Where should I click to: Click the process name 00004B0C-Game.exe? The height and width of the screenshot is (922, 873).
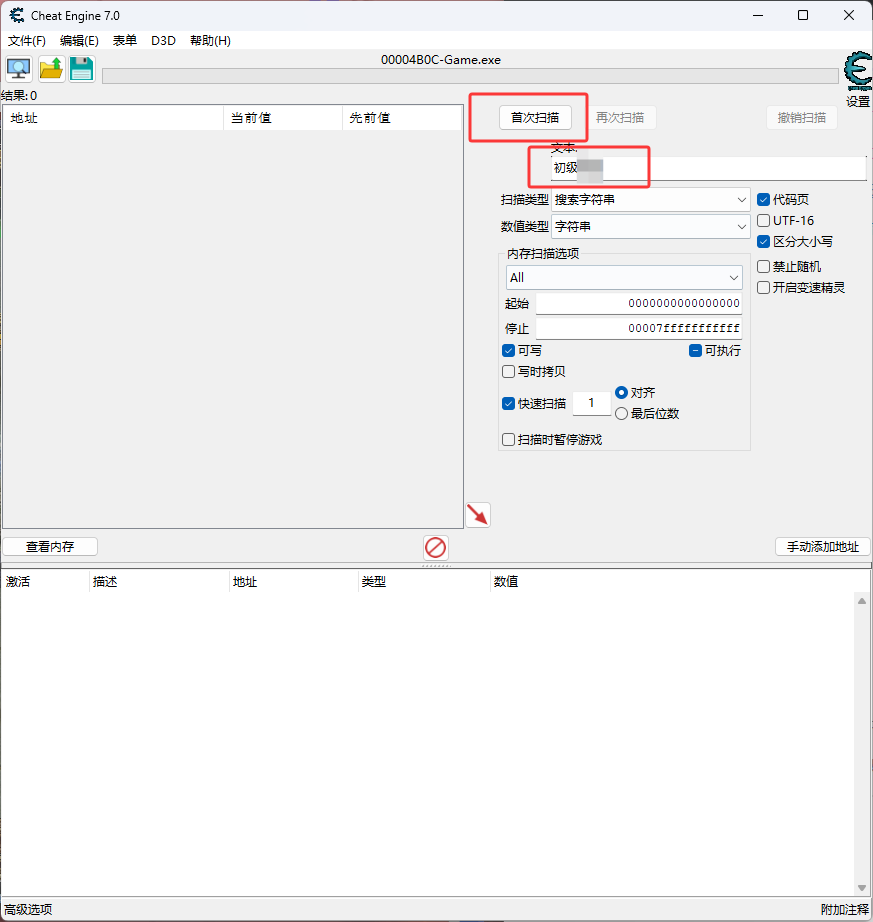point(441,60)
